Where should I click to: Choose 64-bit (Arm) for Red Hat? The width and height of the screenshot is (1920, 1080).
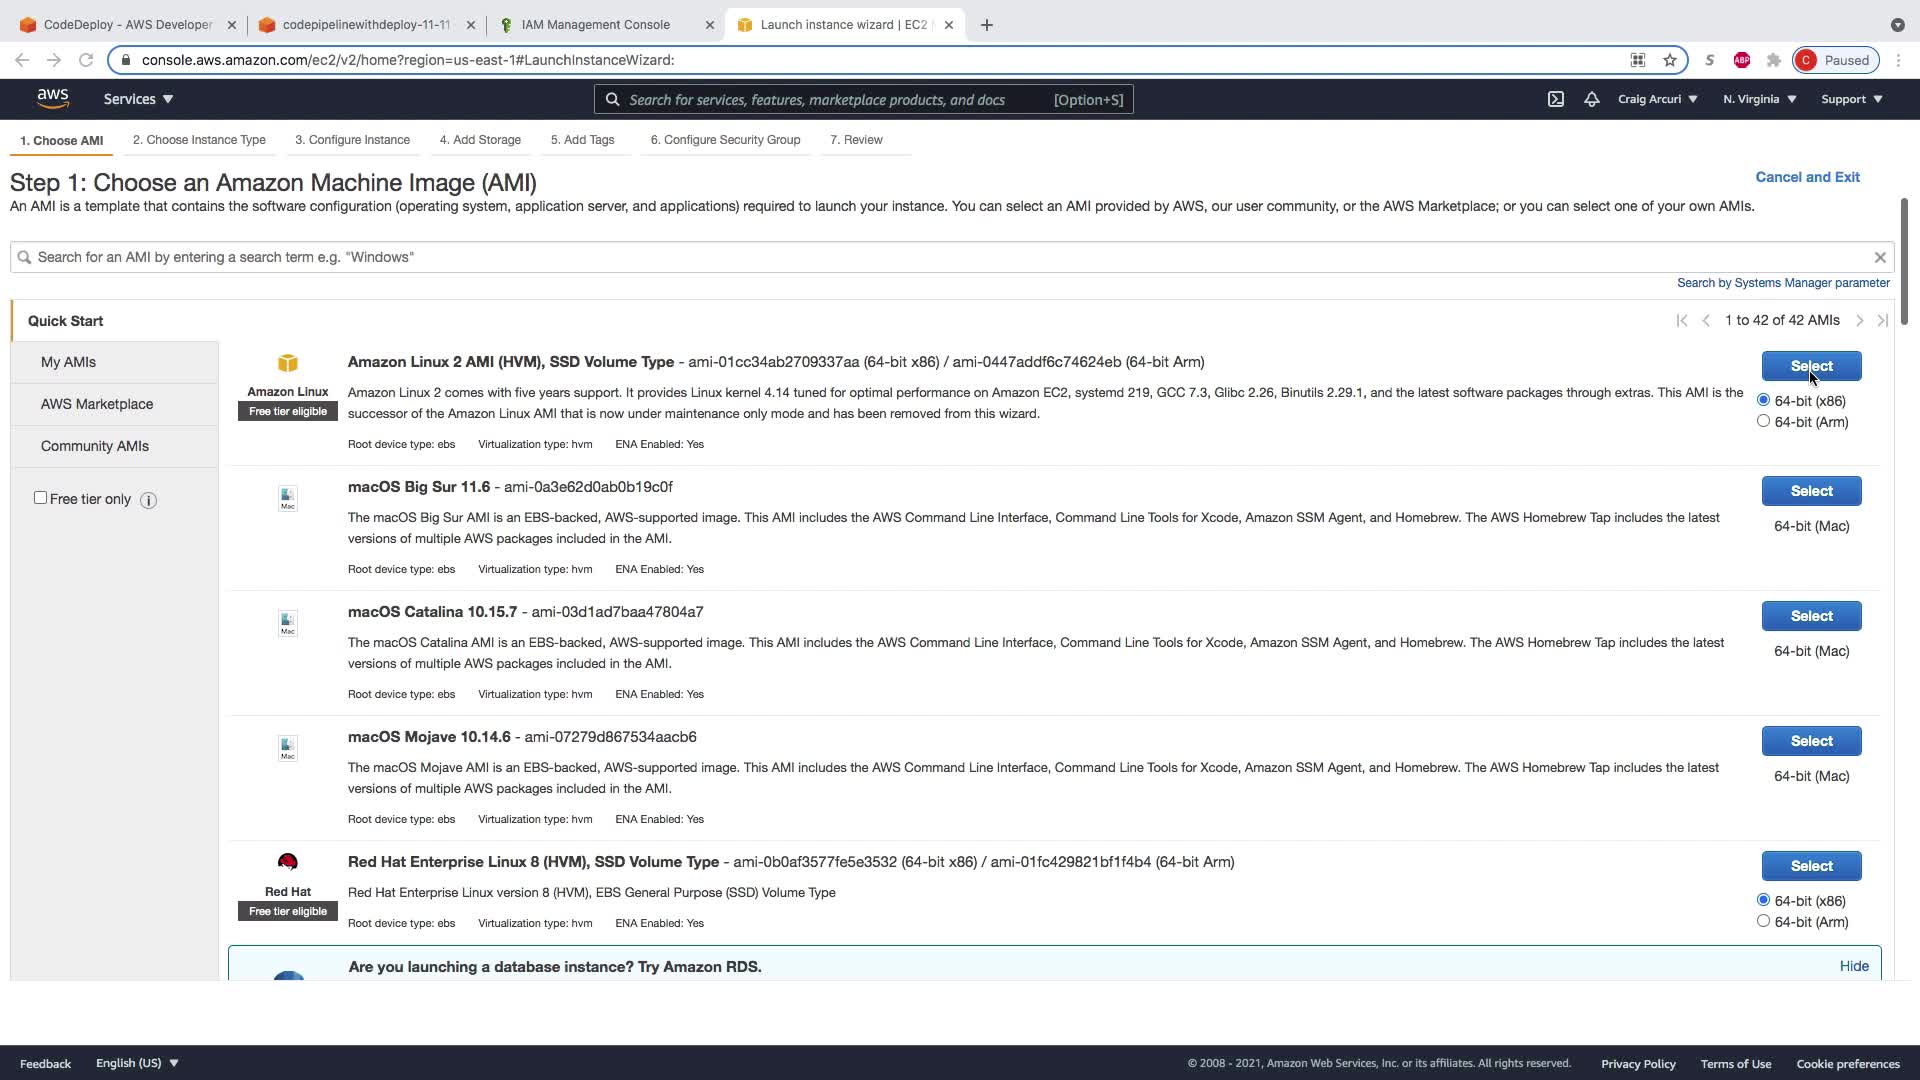coord(1763,921)
